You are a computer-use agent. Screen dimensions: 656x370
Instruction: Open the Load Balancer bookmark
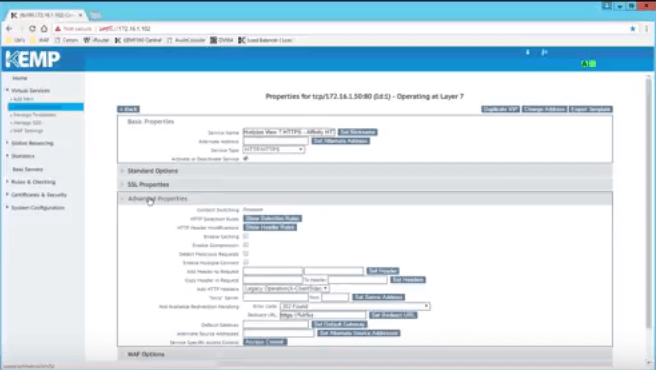(x=265, y=40)
